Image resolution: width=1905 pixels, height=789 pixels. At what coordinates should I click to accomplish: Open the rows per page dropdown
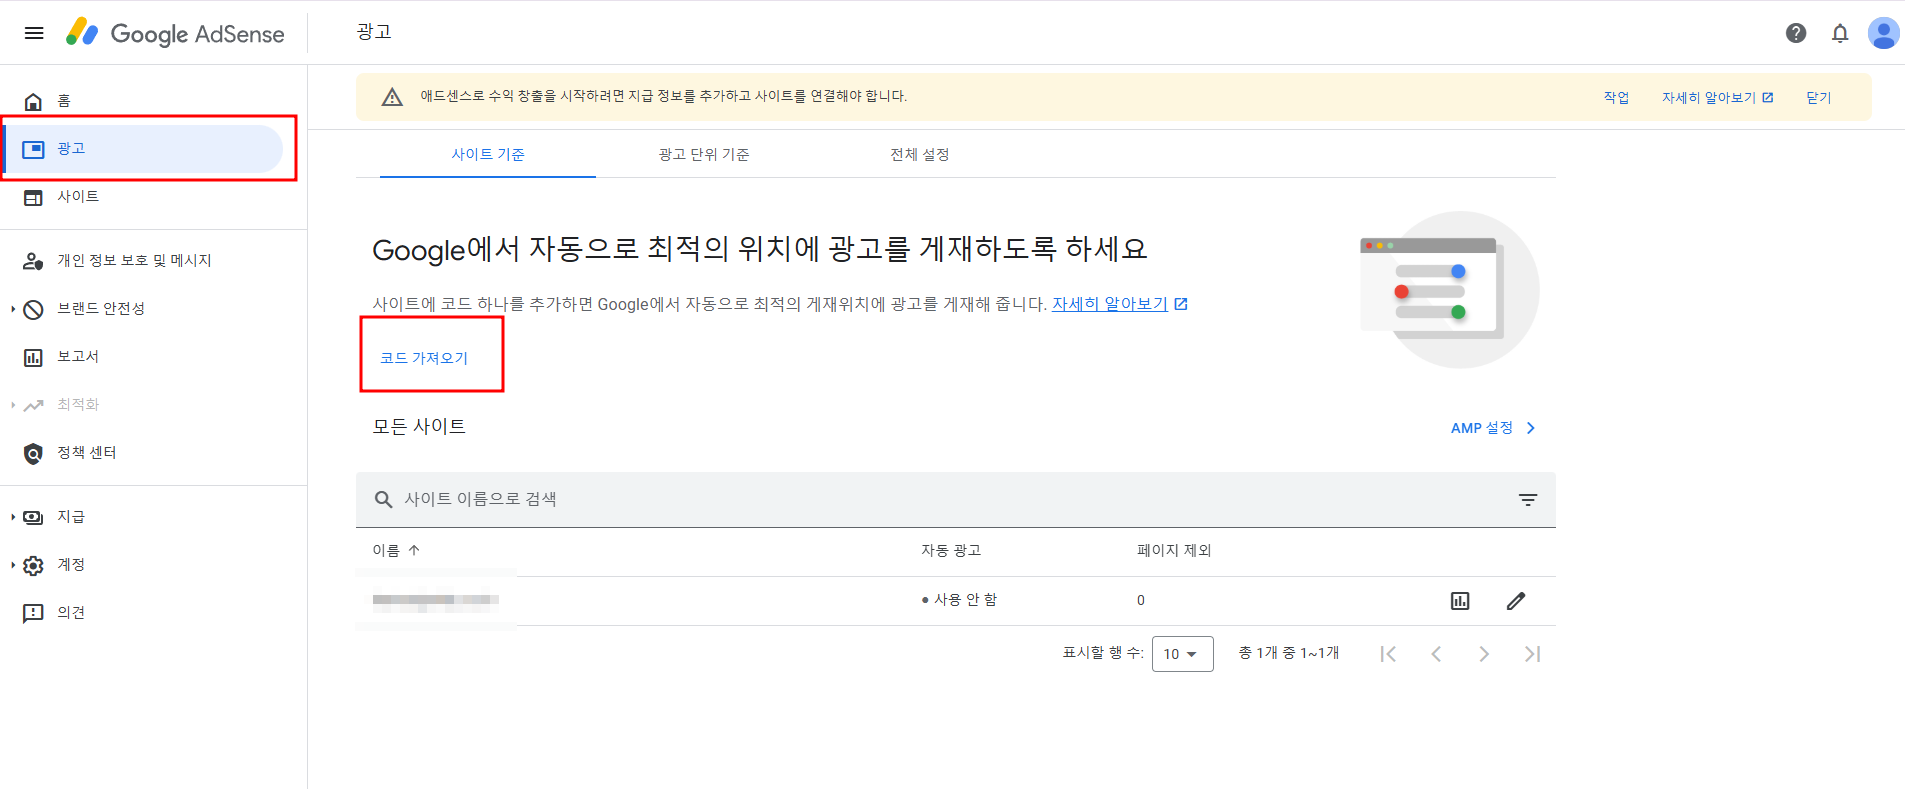[x=1183, y=654]
